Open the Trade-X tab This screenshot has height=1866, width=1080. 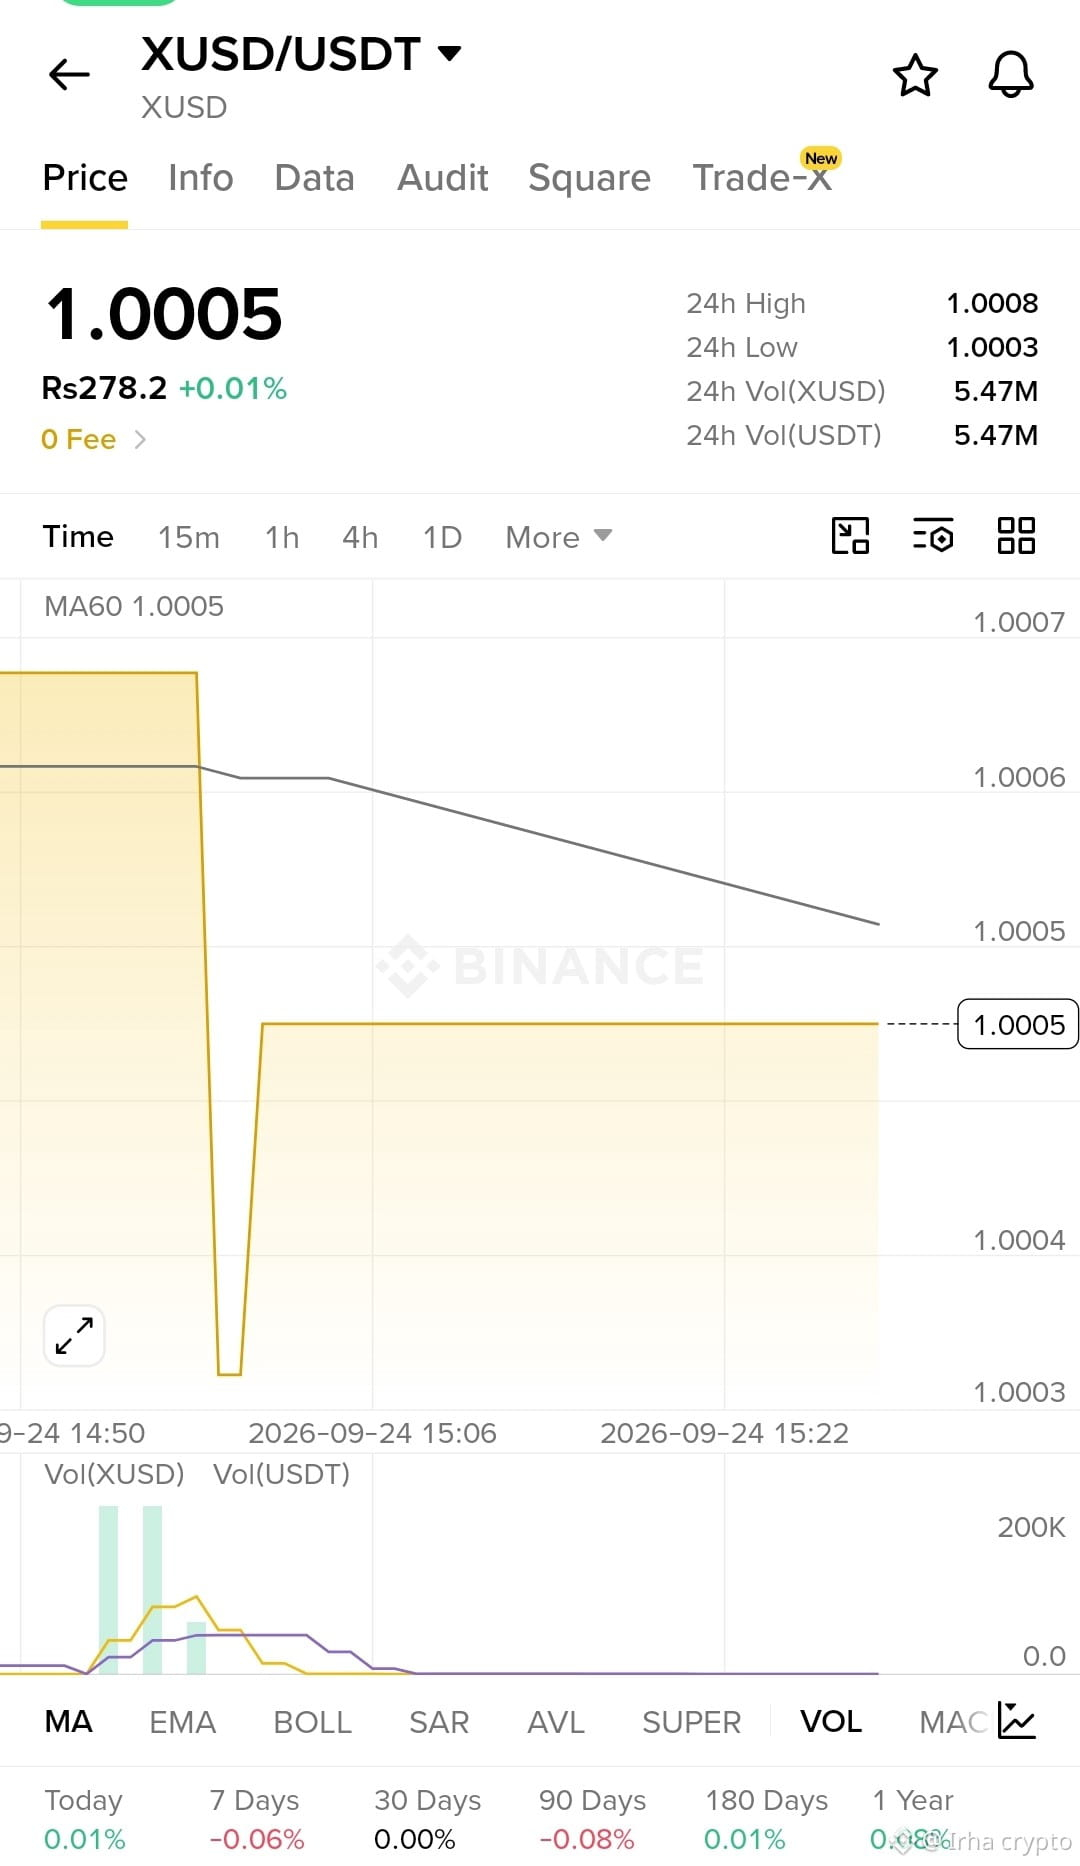pos(762,178)
